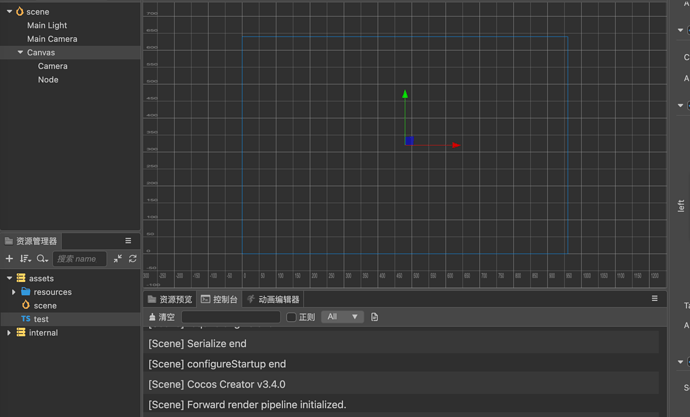
Task: Click the green Y-axis gizmo arrow
Action: [x=405, y=94]
